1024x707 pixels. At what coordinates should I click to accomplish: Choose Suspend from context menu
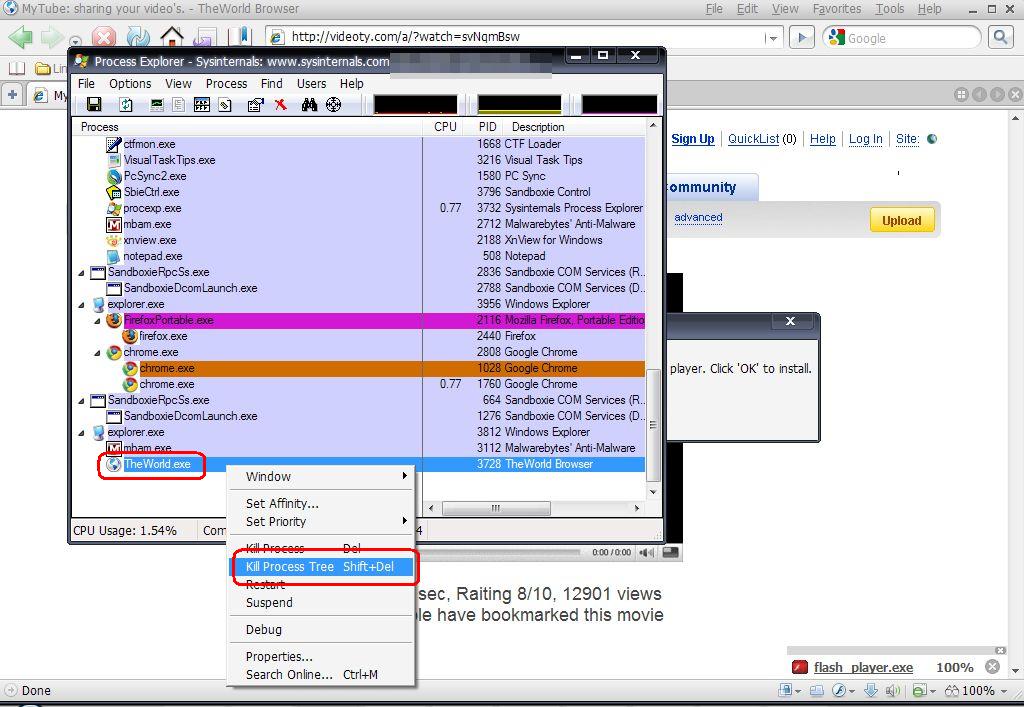click(321, 603)
